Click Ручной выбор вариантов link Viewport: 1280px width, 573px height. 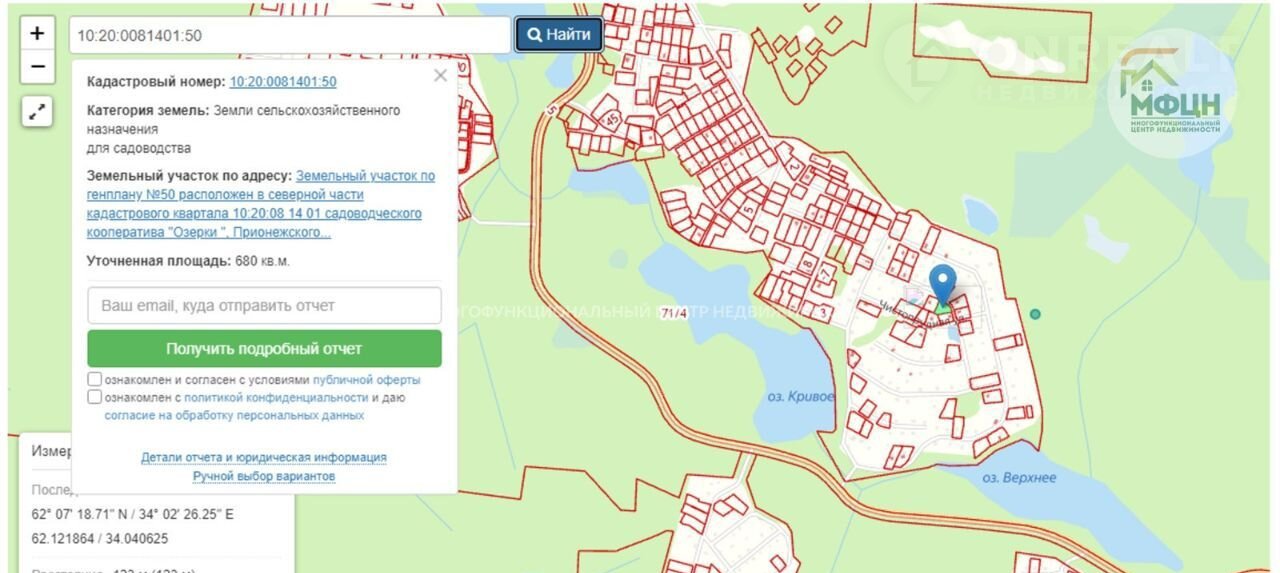264,477
